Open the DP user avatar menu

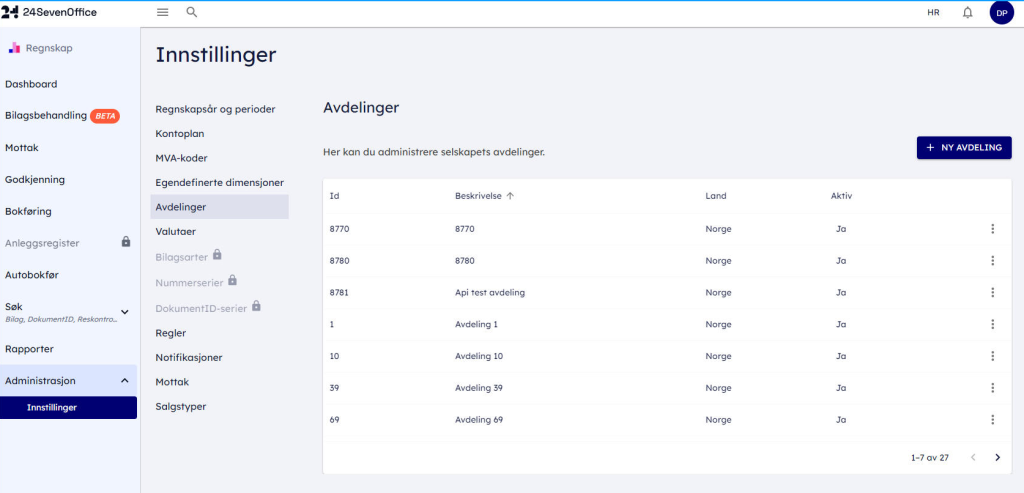pyautogui.click(x=1001, y=13)
